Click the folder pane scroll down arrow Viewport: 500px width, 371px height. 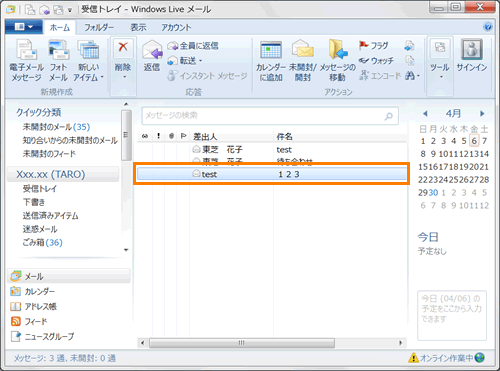pyautogui.click(x=126, y=250)
